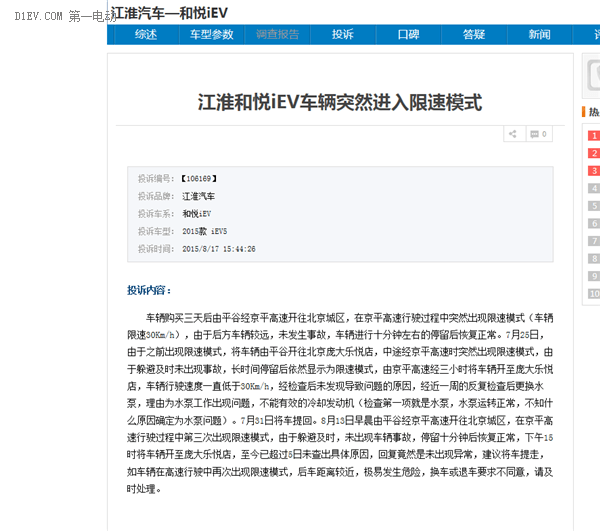Click the 投诉内容 heading
Viewport: 600px width, 531px height.
[149, 290]
